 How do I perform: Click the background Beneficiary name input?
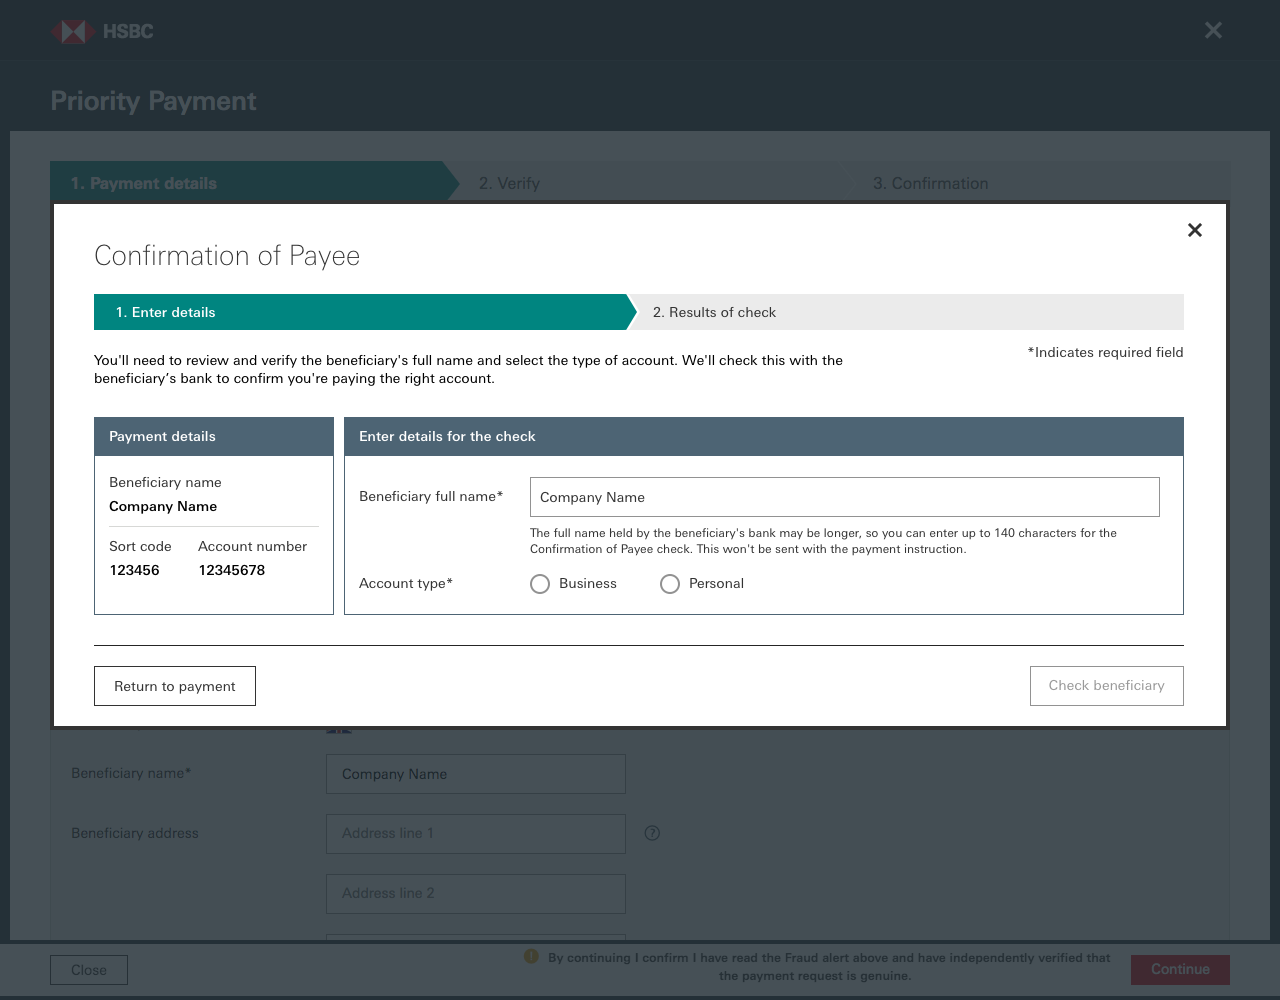(x=475, y=774)
